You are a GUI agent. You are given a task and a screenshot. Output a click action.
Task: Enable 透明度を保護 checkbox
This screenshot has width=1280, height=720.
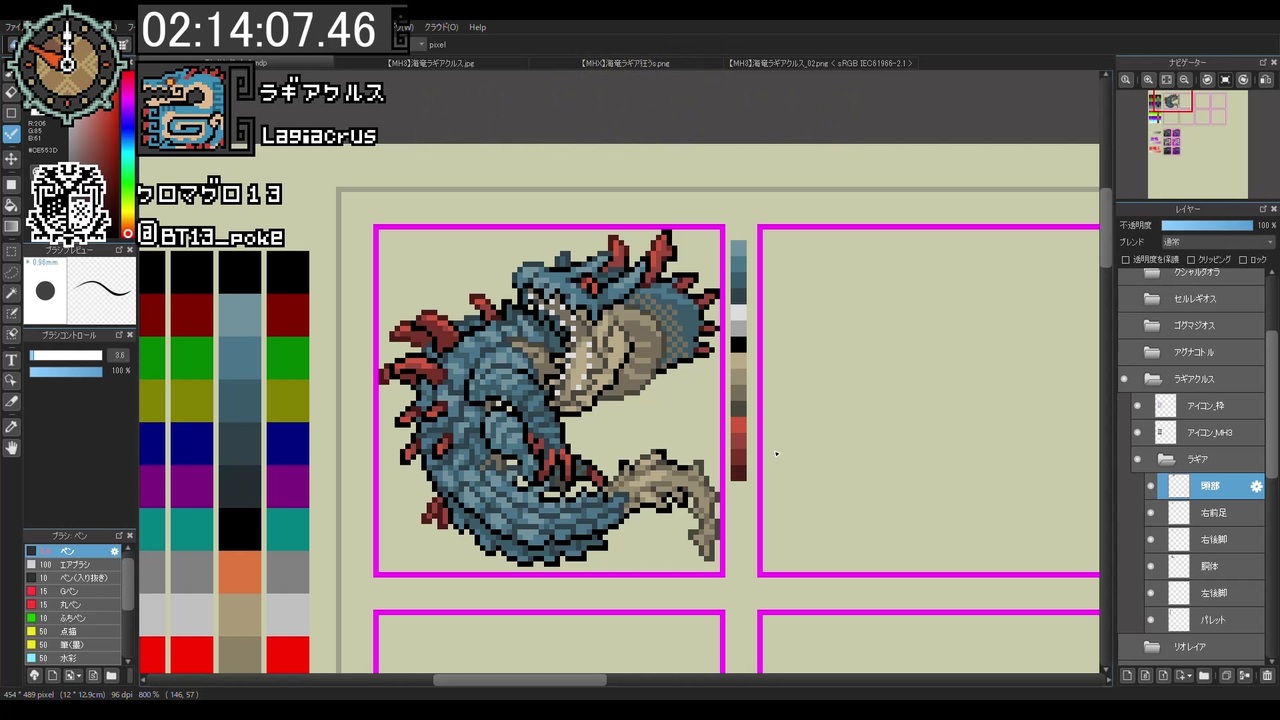[x=1126, y=260]
